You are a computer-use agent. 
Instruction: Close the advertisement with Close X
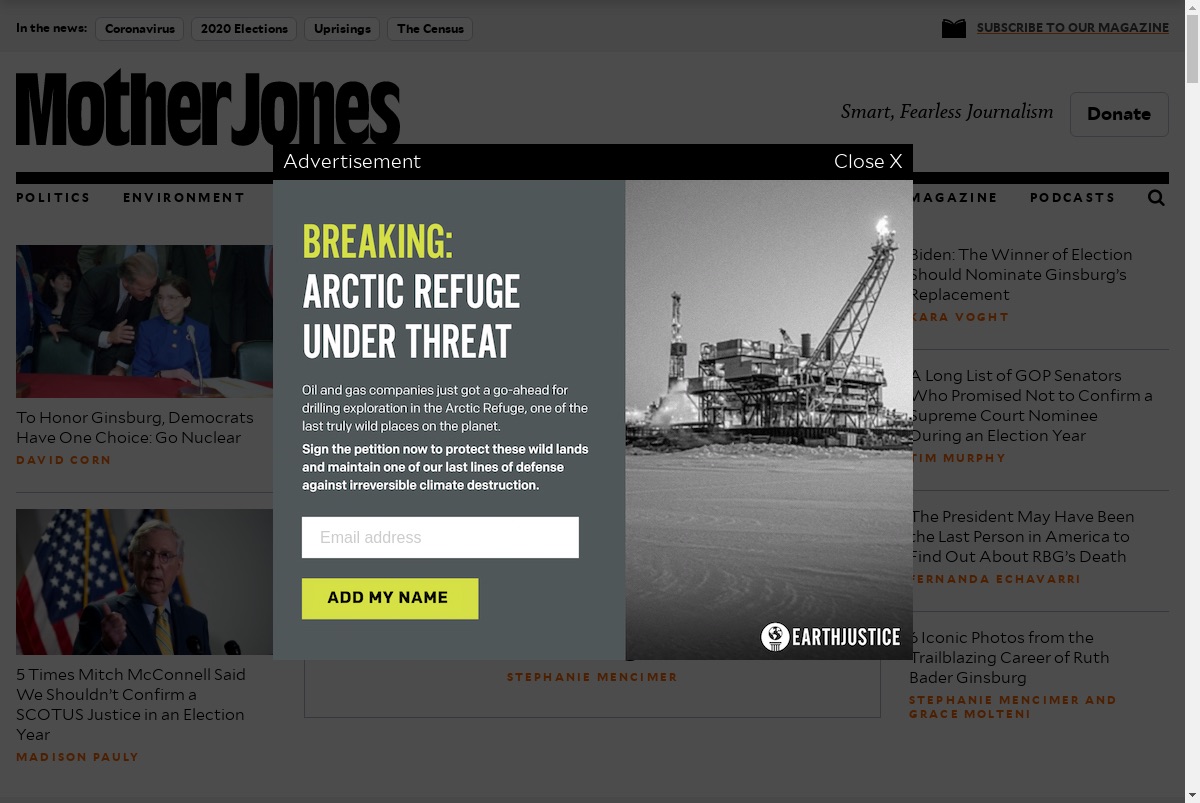tap(868, 161)
